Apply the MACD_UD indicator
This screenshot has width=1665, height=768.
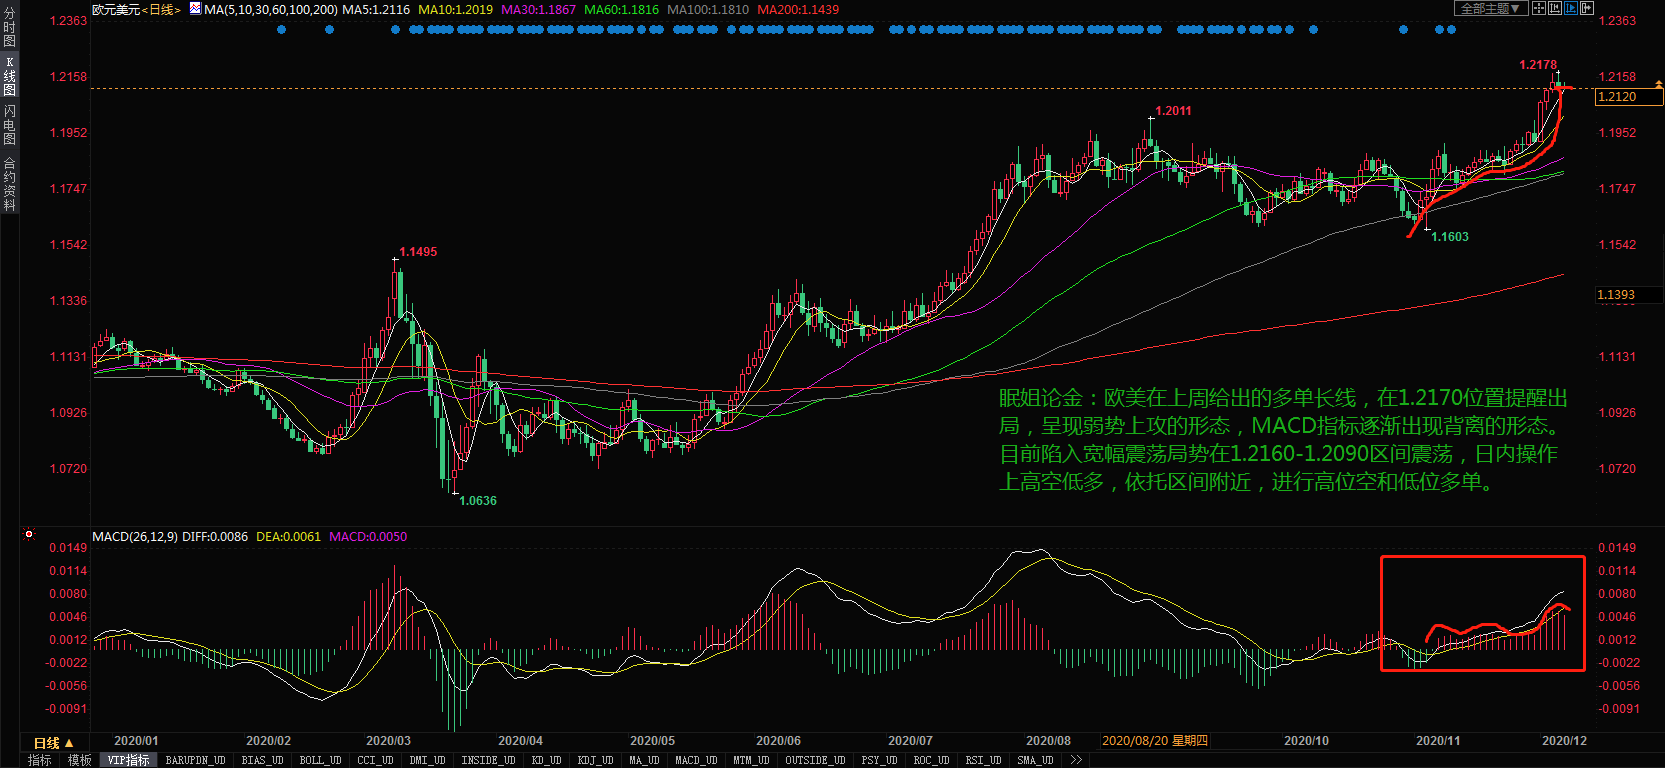(x=696, y=760)
